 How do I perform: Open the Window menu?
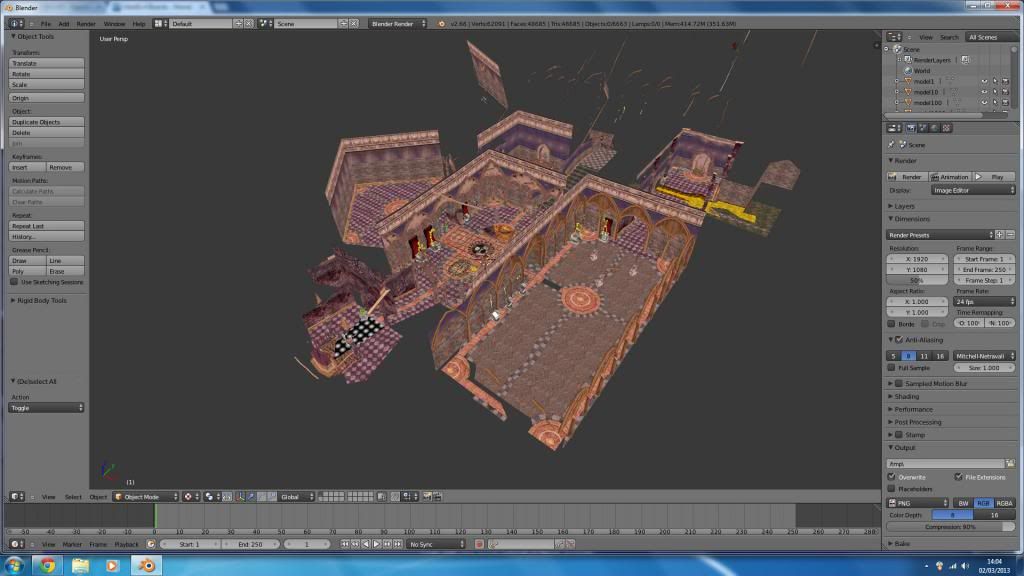(114, 24)
